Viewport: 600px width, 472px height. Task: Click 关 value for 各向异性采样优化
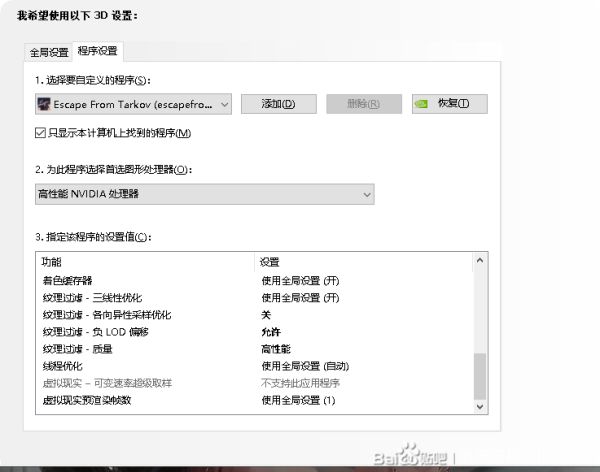tap(266, 315)
